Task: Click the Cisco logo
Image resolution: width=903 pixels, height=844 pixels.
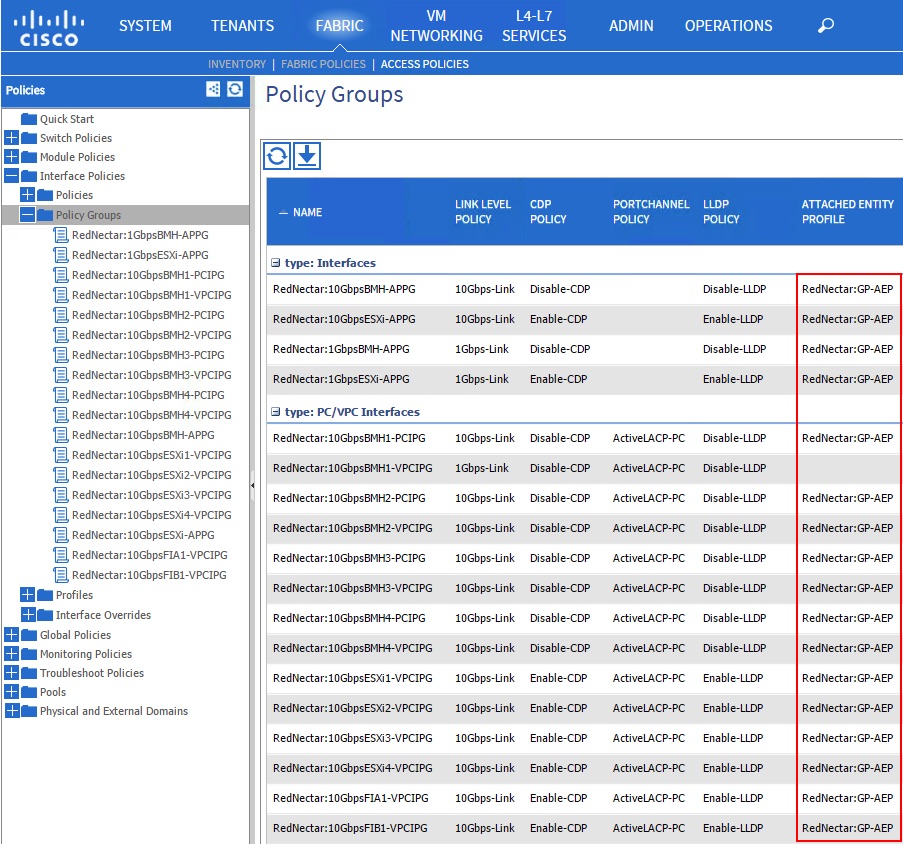Action: (49, 27)
